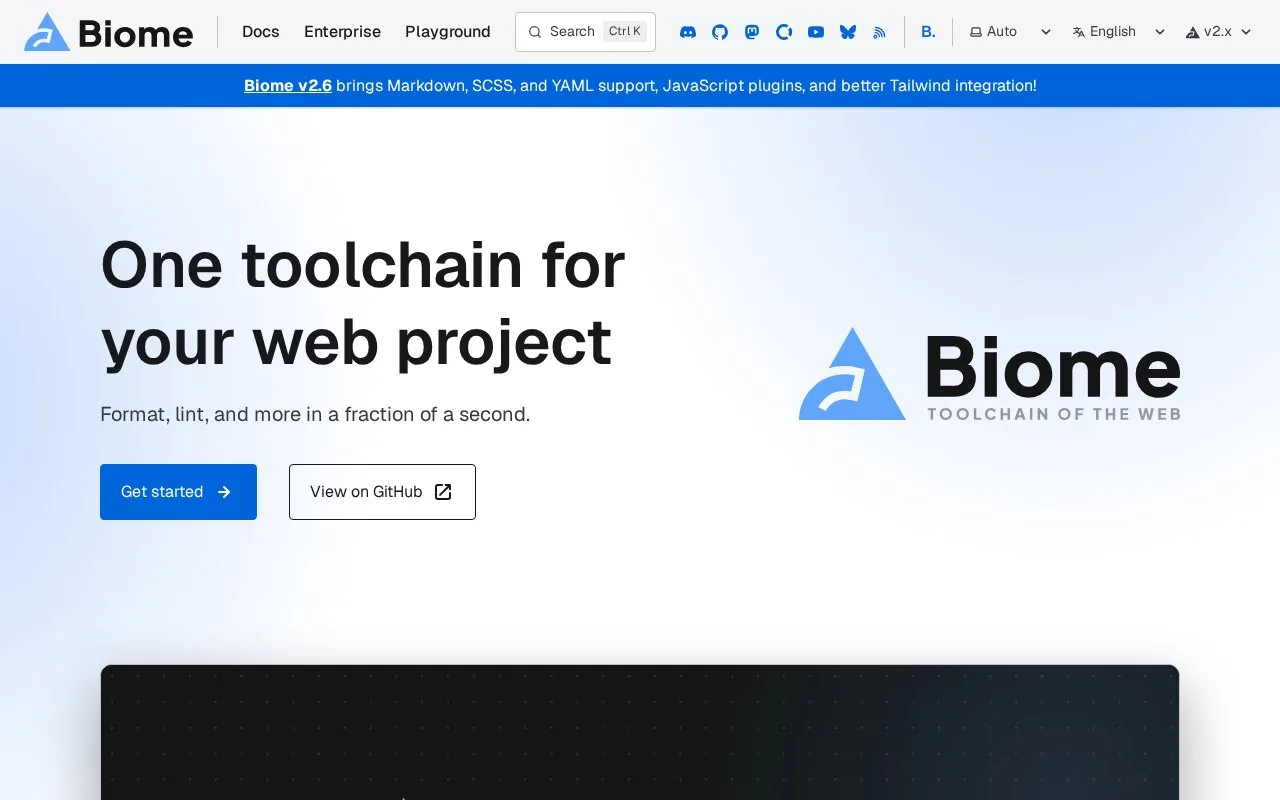This screenshot has height=800, width=1280.
Task: Click the 'Format, lint, and more' tagline text
Action: coord(315,414)
